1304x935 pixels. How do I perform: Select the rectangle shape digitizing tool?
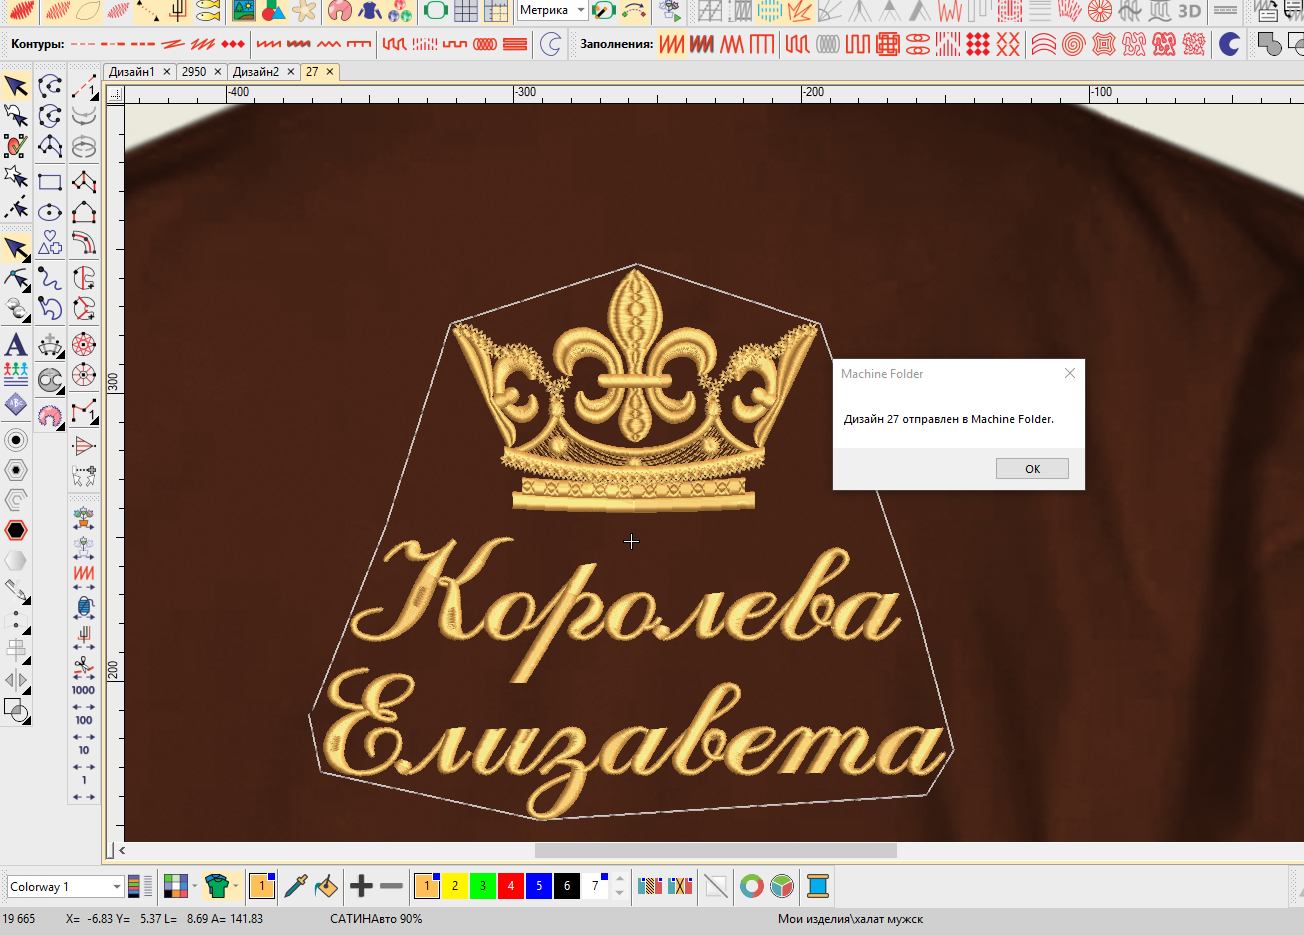50,182
